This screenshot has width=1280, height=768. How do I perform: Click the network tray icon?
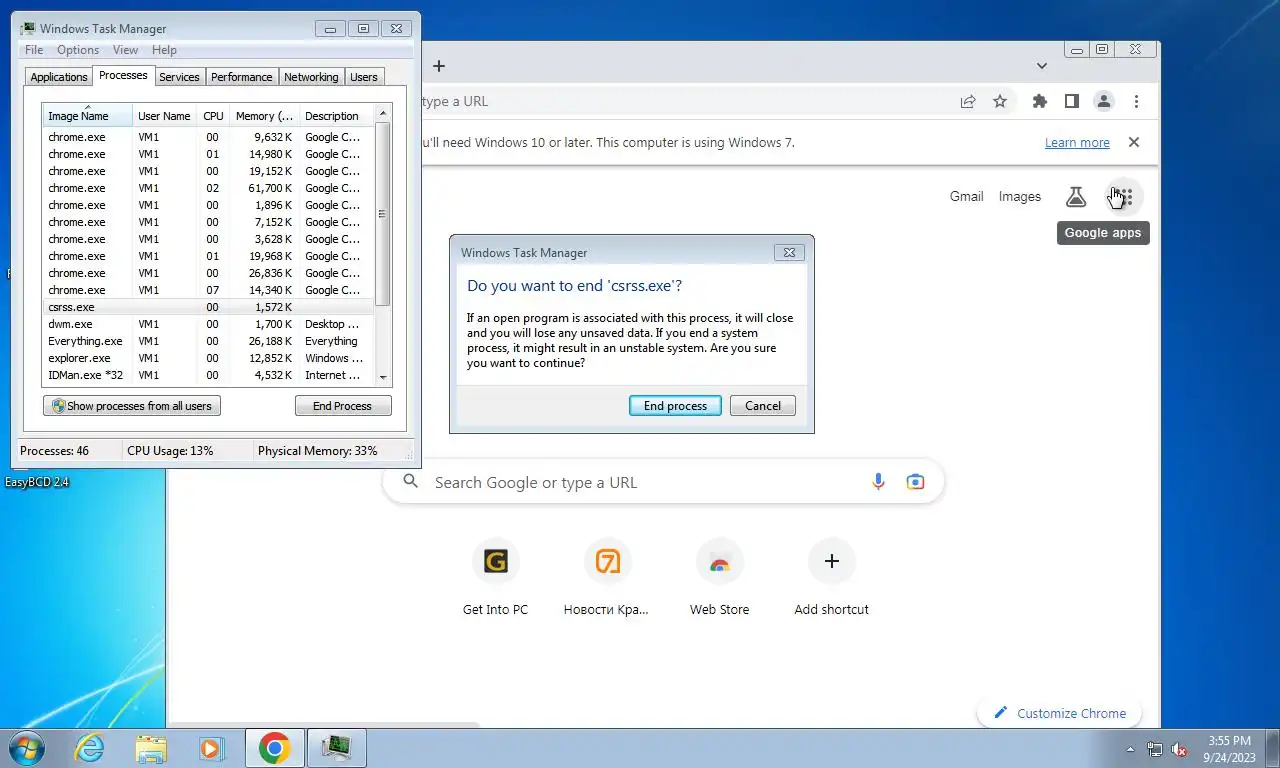[1155, 749]
